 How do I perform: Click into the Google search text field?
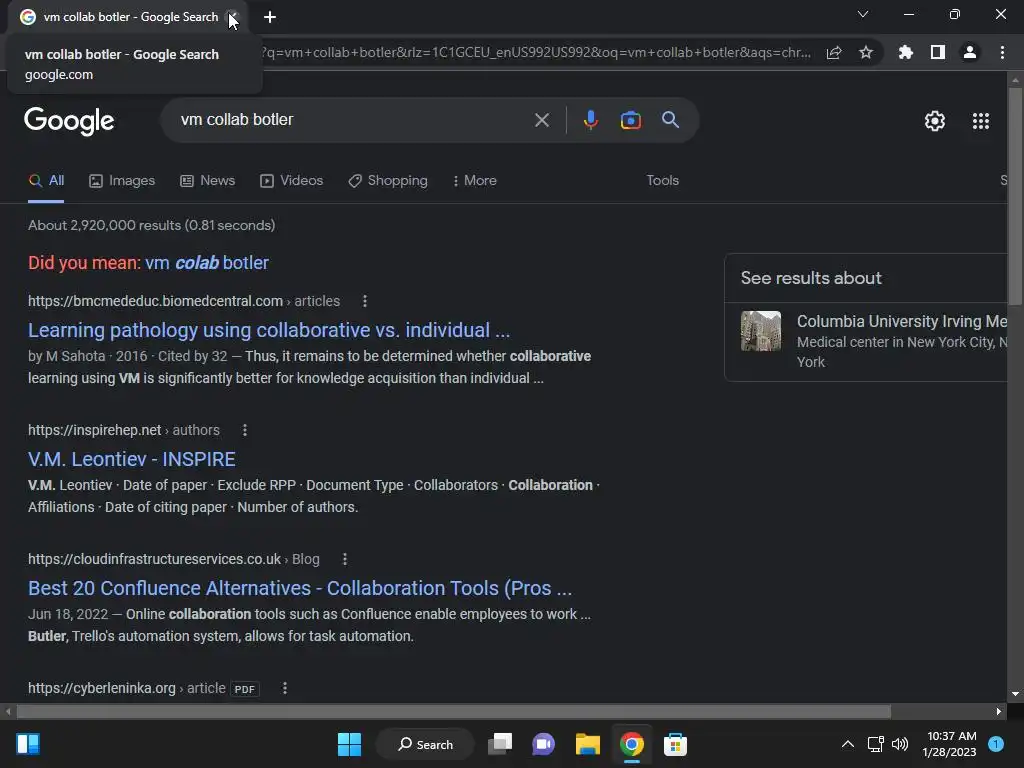pyautogui.click(x=353, y=120)
